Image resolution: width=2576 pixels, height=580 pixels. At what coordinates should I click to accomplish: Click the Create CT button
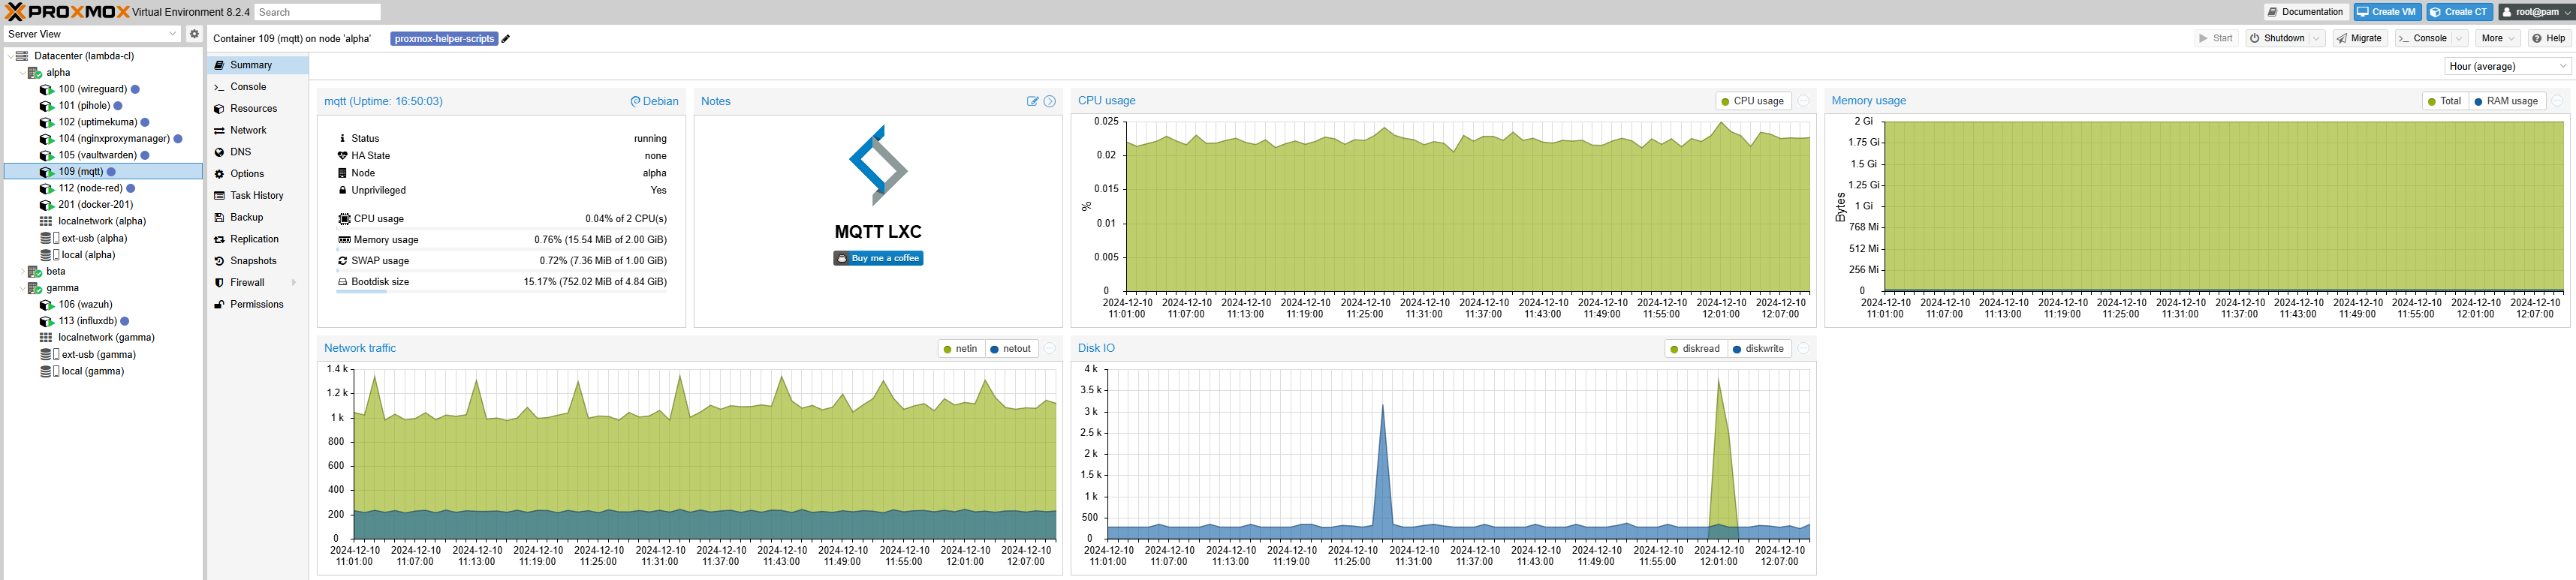pos(2459,12)
